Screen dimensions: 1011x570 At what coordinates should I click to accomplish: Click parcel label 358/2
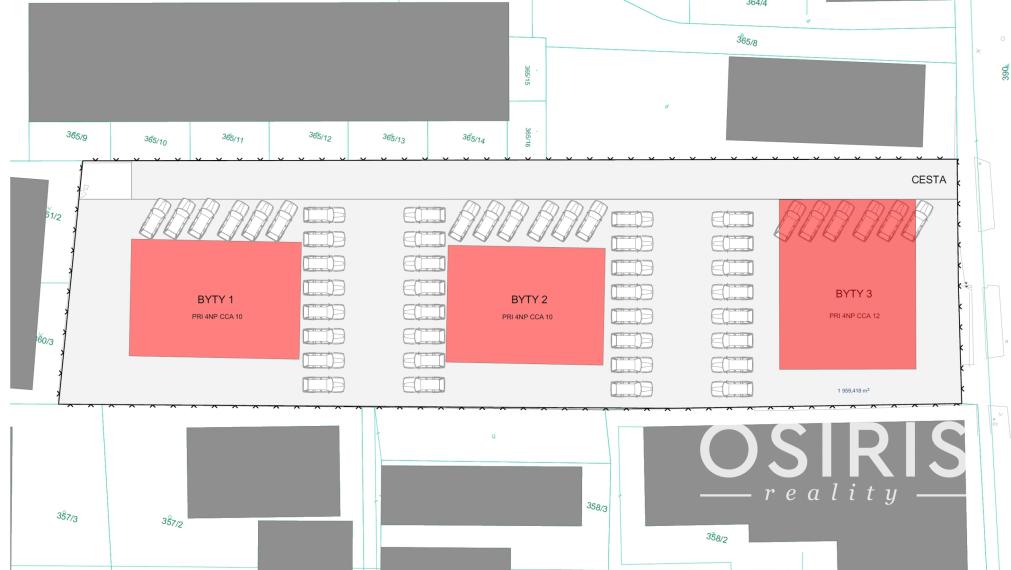pos(717,538)
